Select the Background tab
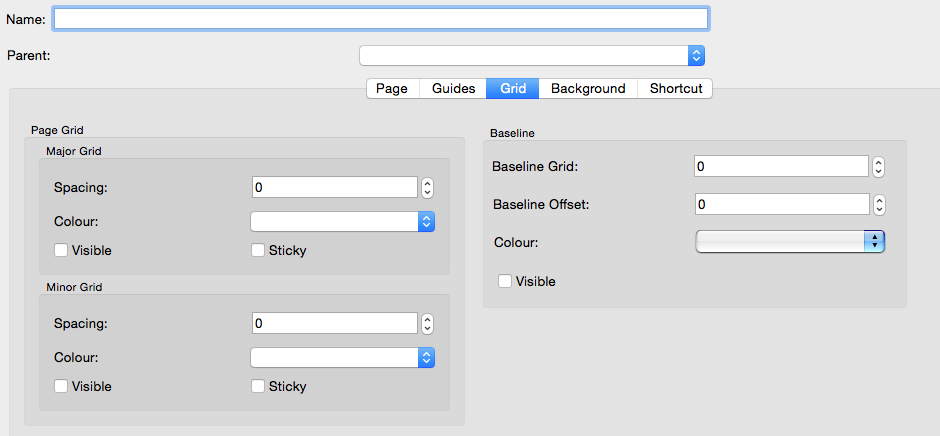The height and width of the screenshot is (436, 940). [x=588, y=88]
